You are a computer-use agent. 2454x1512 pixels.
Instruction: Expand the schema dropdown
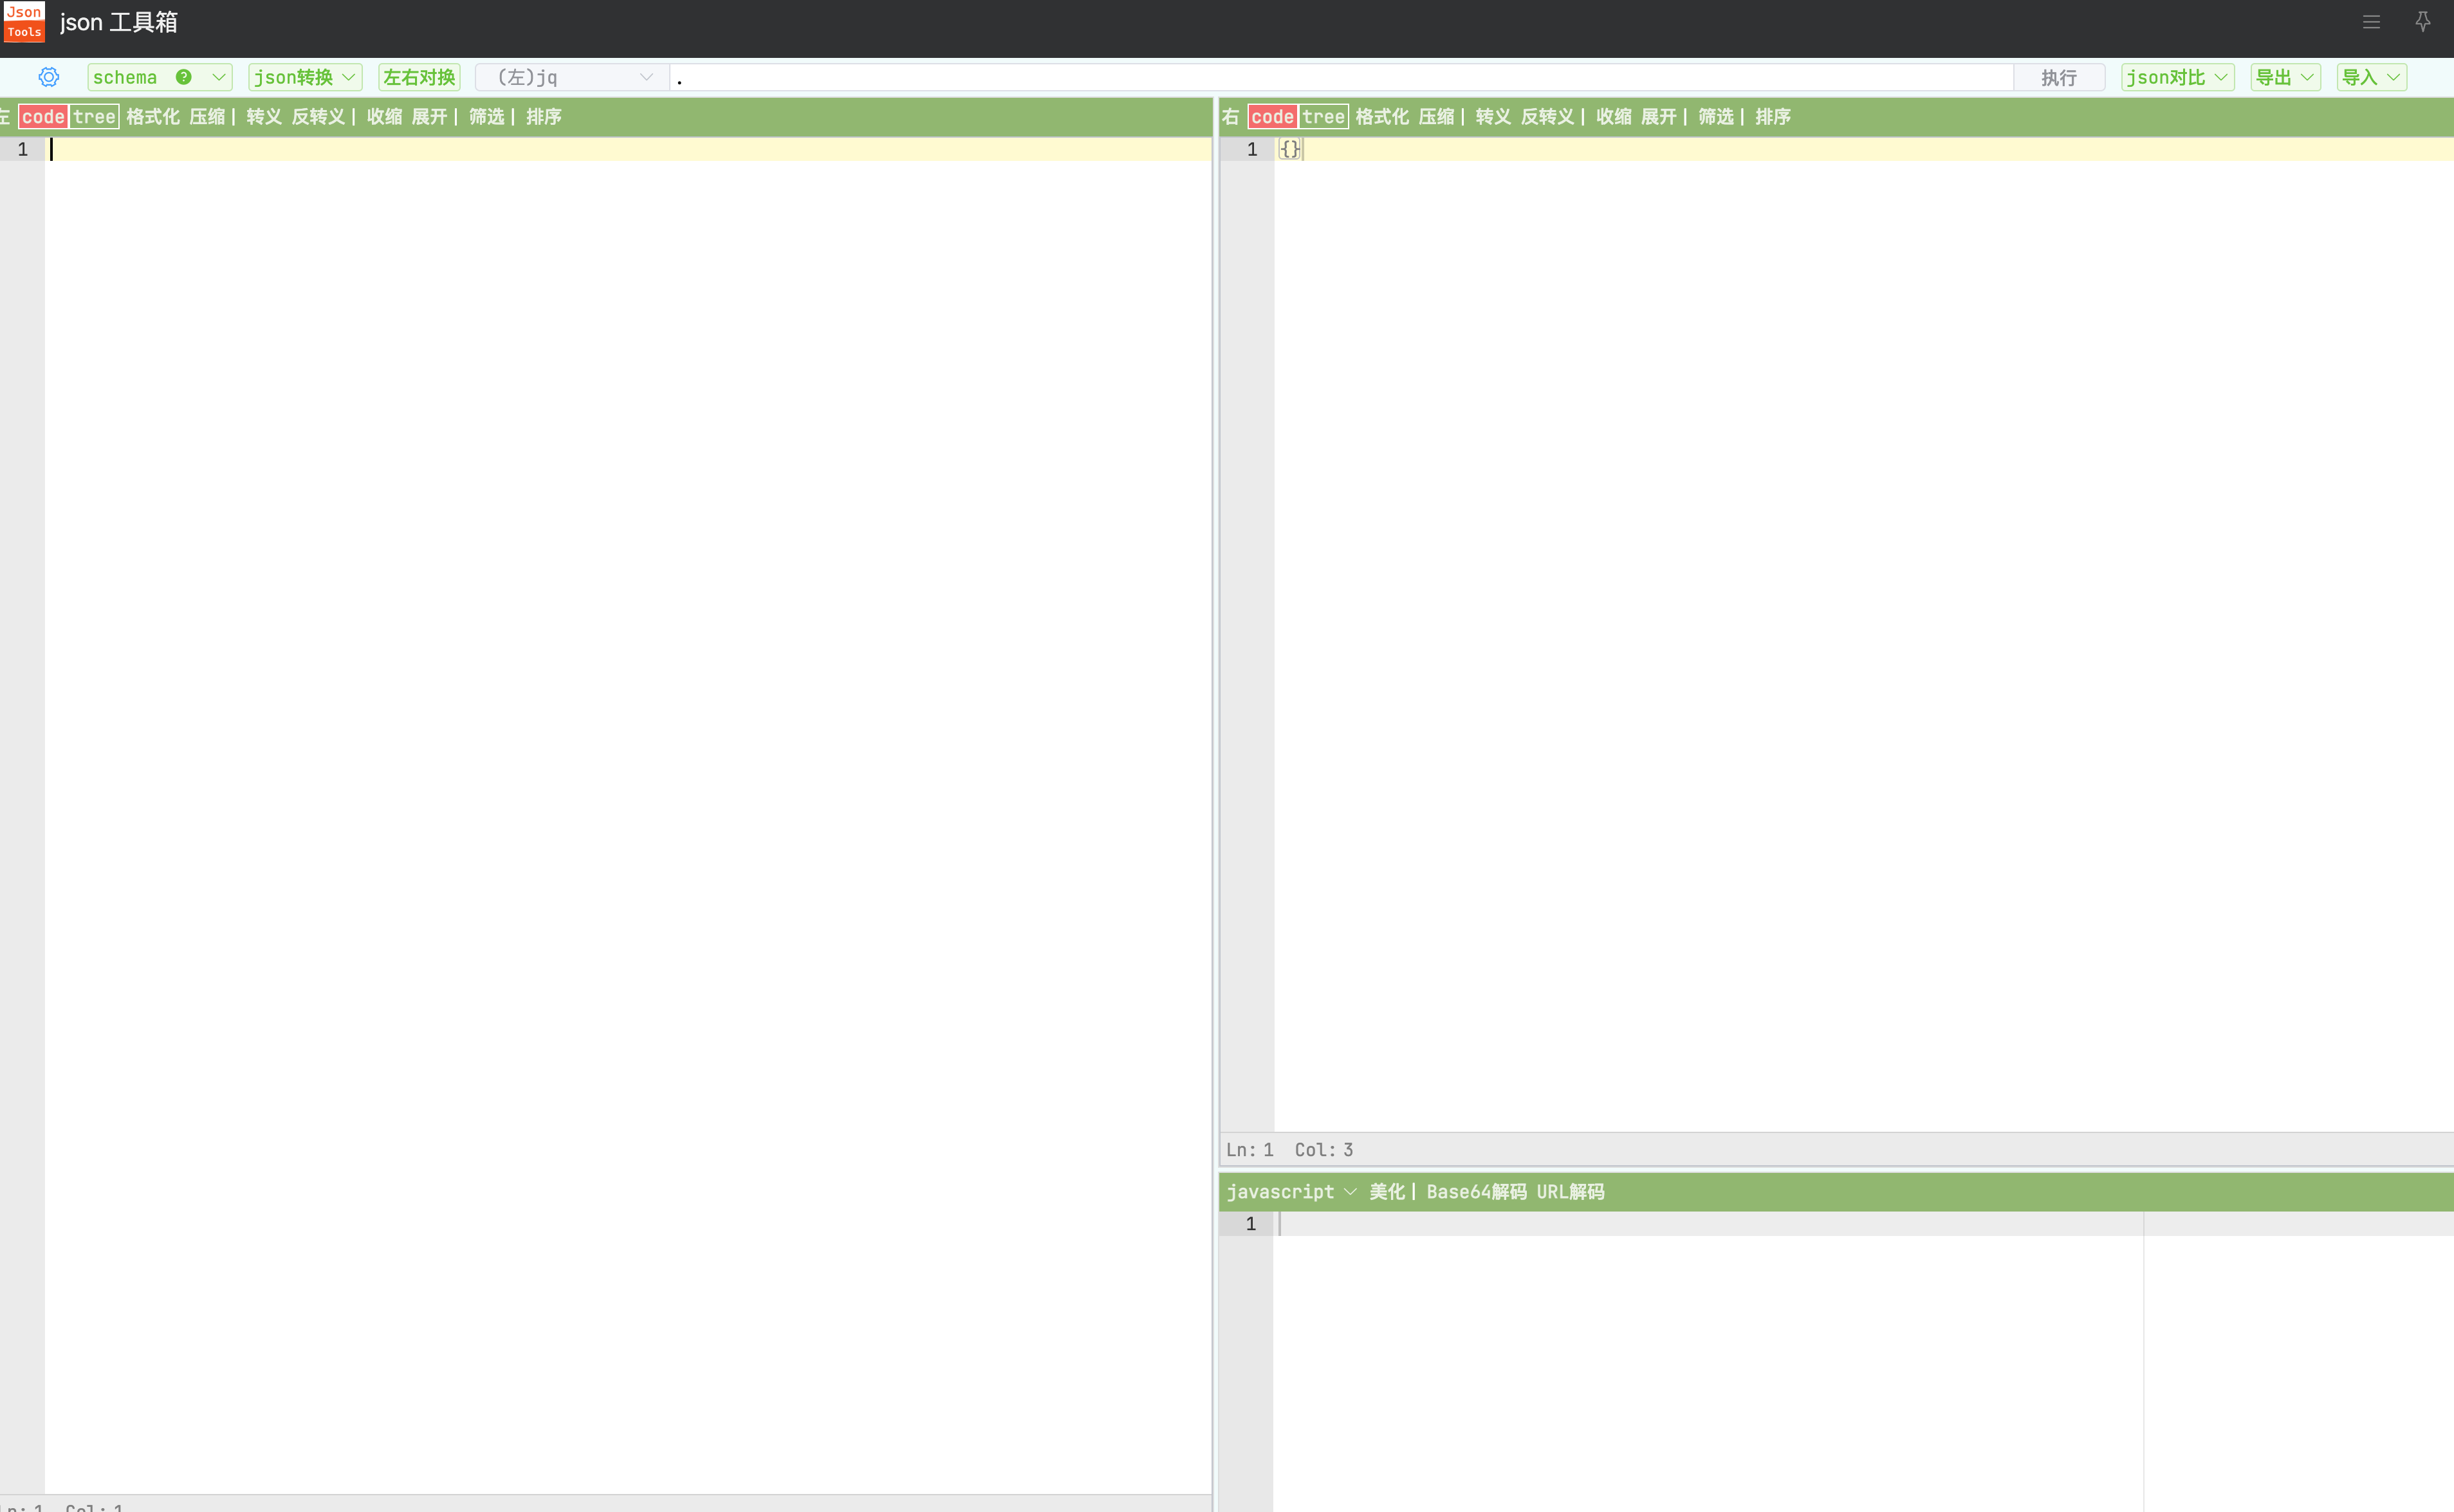pyautogui.click(x=218, y=77)
